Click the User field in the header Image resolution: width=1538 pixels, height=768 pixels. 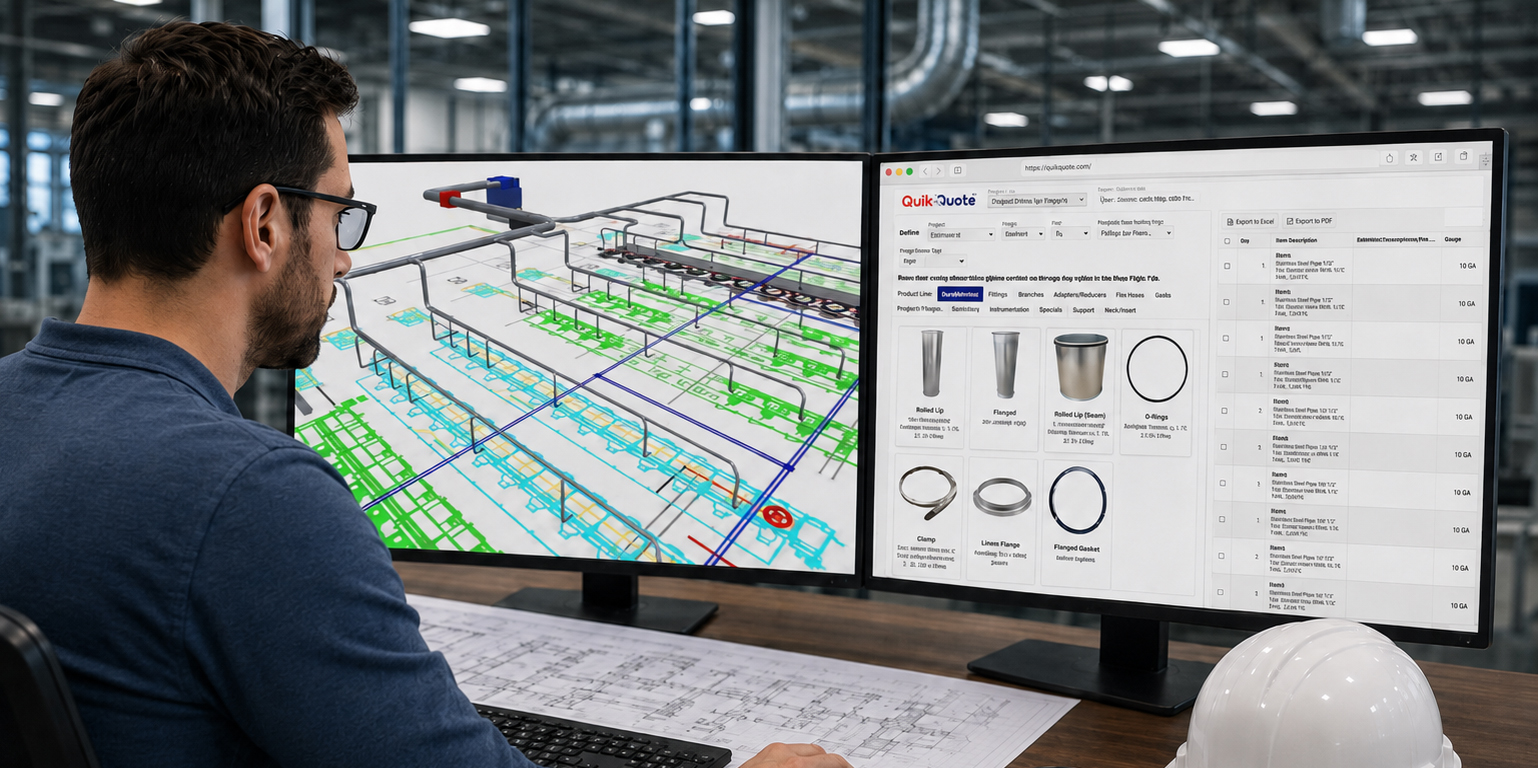(1146, 198)
